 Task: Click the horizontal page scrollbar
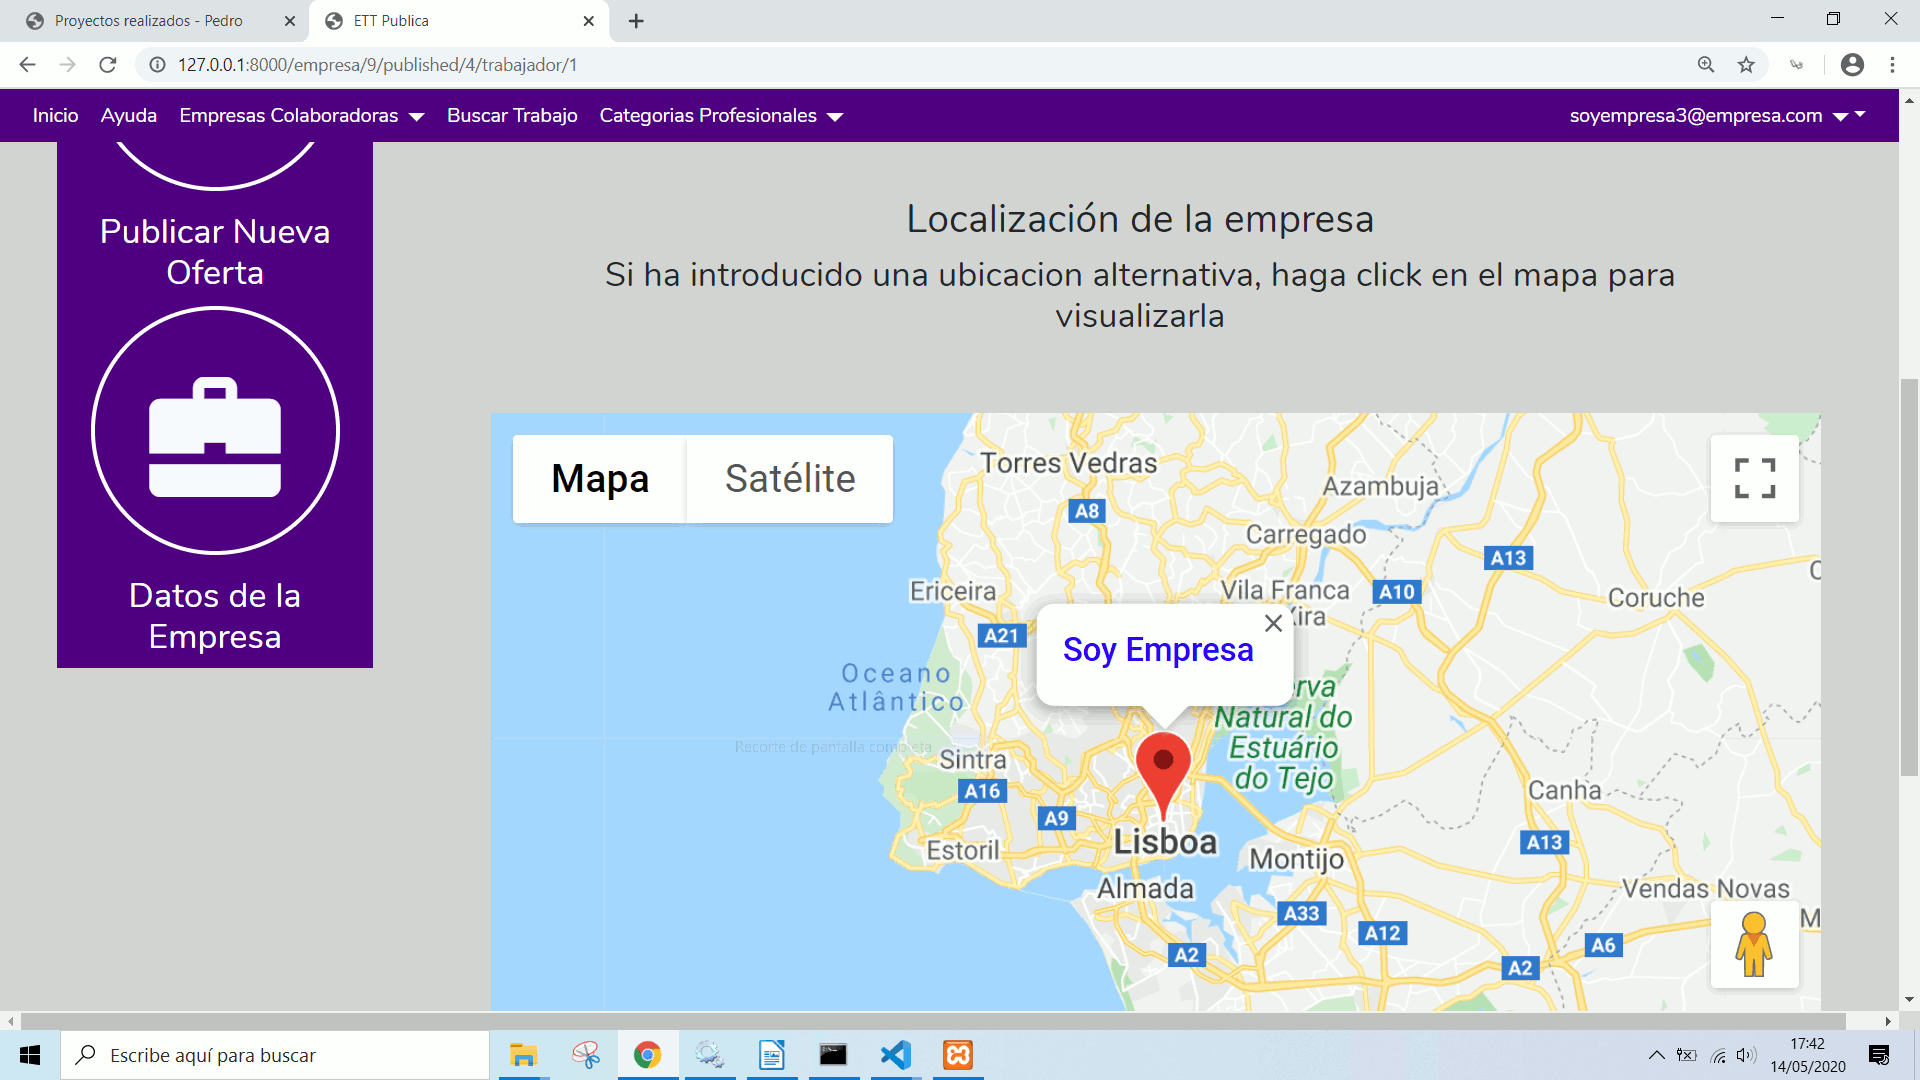[x=933, y=1021]
